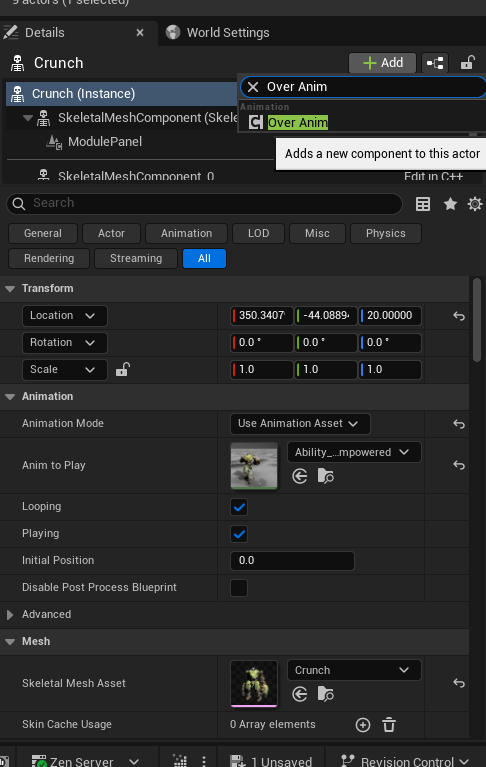Filter by Animation category
This screenshot has height=767, width=486.
[186, 233]
